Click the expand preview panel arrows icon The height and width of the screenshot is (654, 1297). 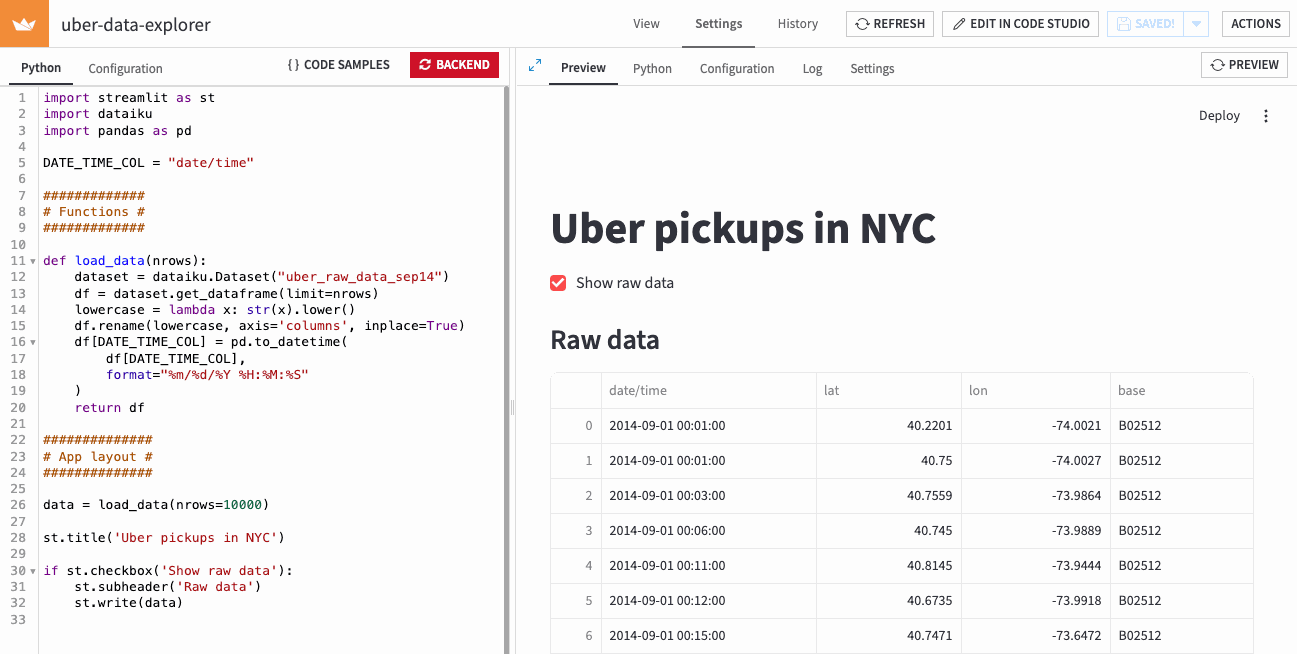tap(535, 65)
